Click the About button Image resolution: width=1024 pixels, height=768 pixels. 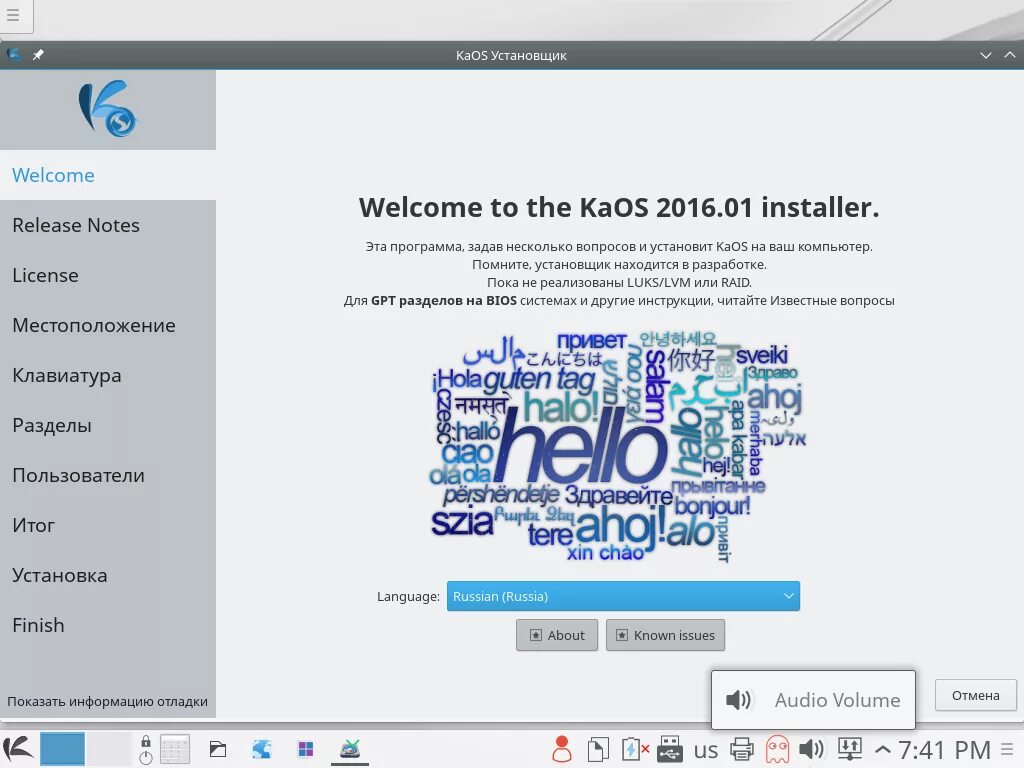click(556, 635)
